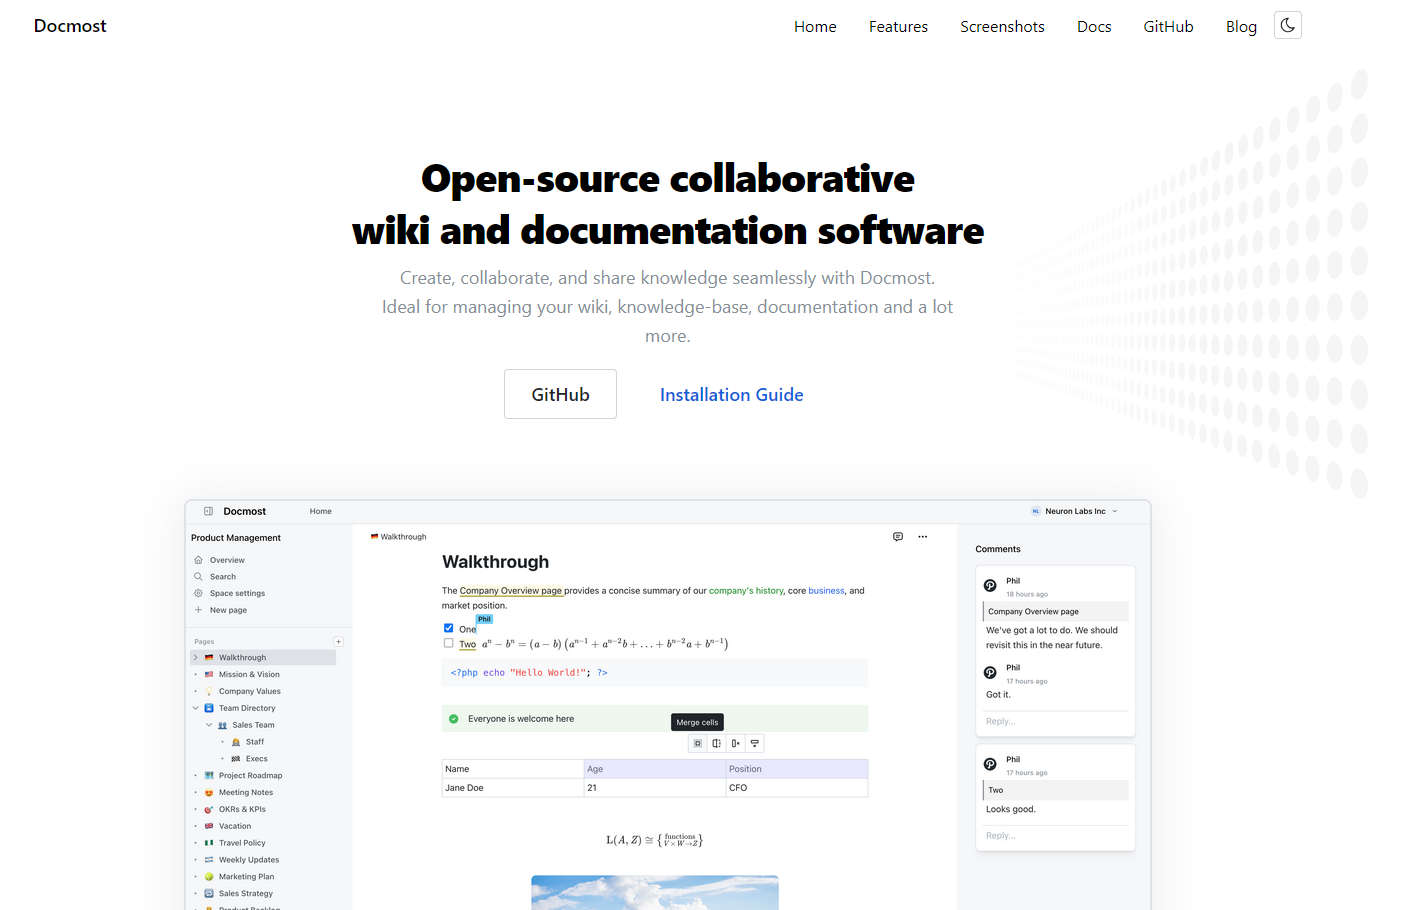Click the PHP Hello World code block

coord(655,673)
